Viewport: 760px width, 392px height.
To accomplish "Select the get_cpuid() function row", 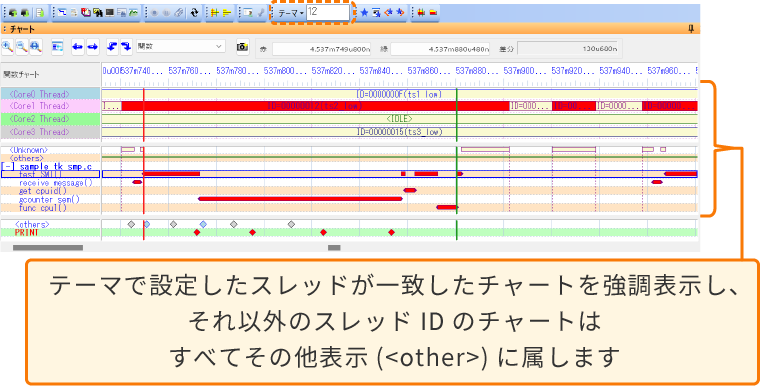I will click(x=51, y=191).
